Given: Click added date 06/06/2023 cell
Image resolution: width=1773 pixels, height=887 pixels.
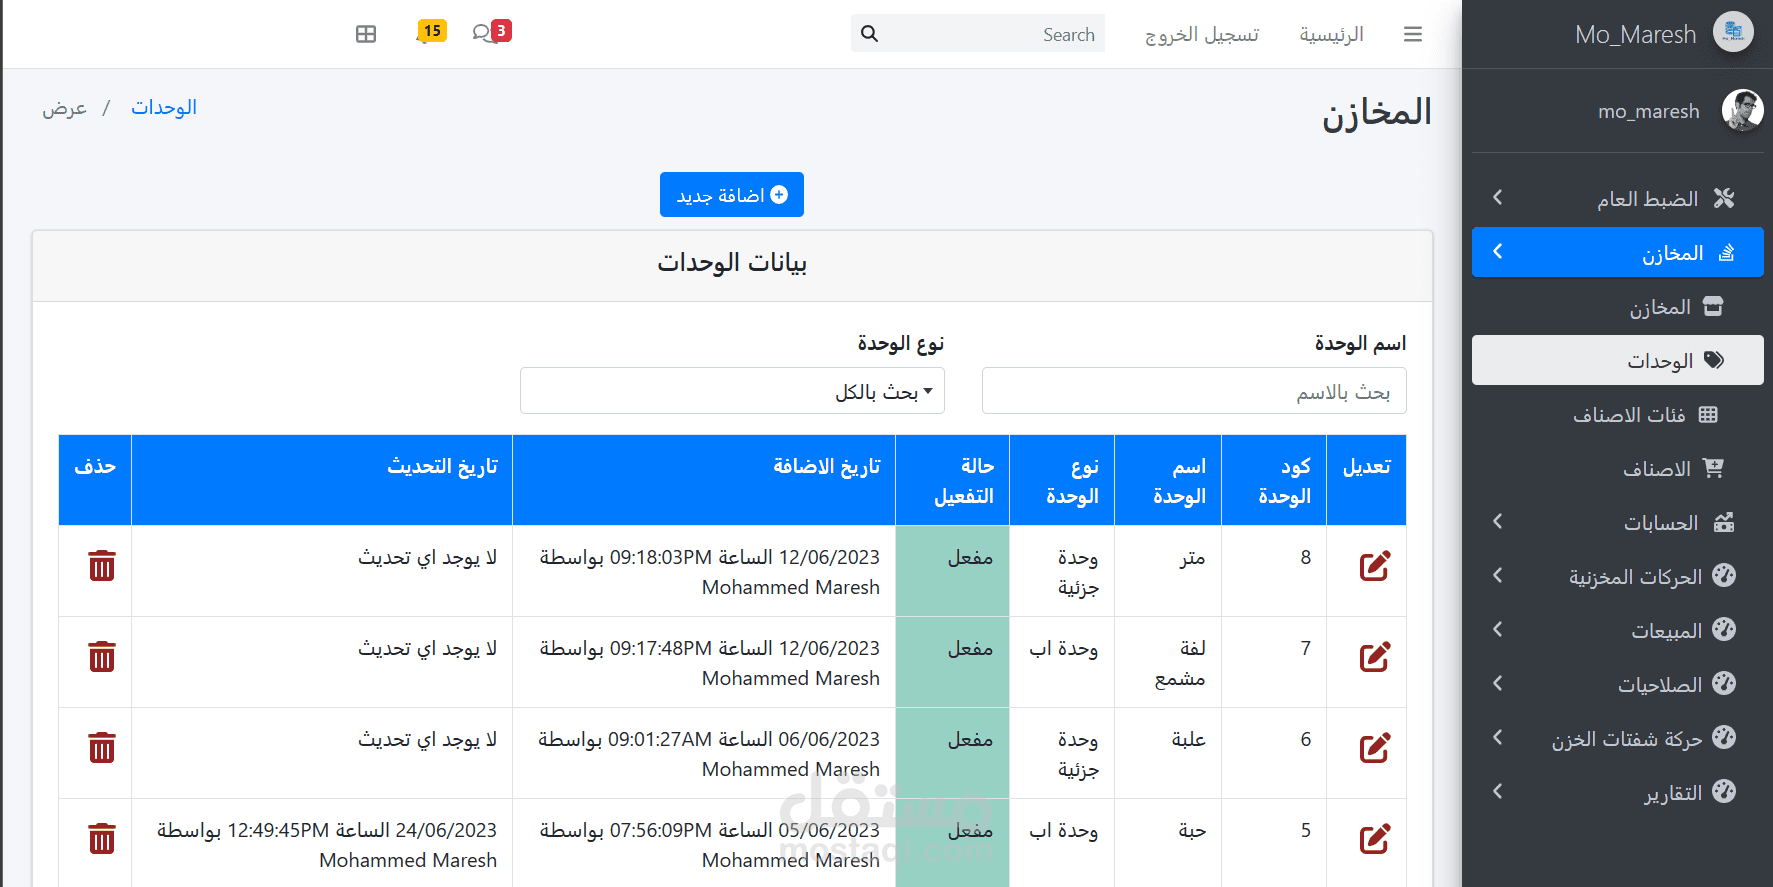Looking at the screenshot, I should pyautogui.click(x=704, y=753).
